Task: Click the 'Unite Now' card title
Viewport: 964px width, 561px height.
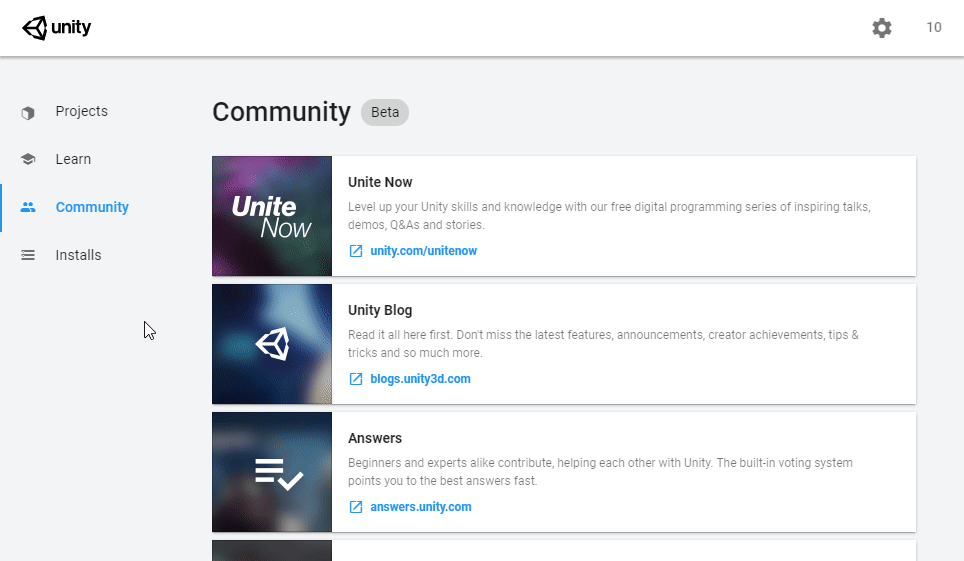Action: pyautogui.click(x=380, y=182)
